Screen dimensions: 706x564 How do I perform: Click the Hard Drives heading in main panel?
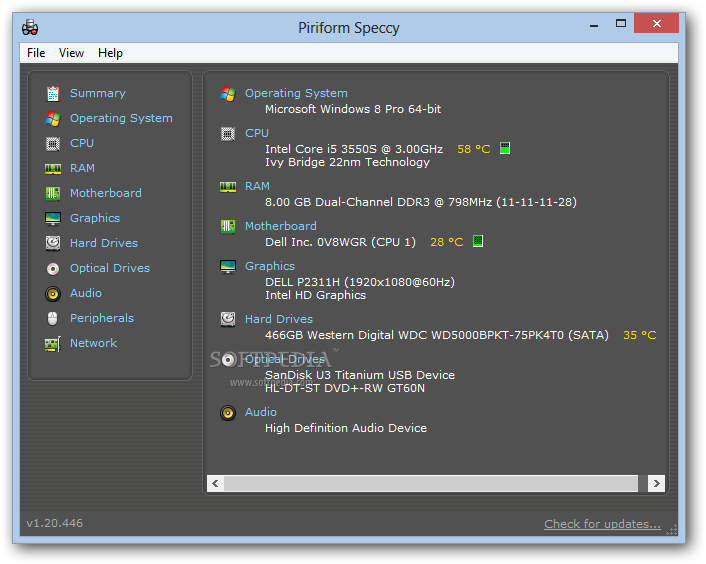tap(278, 319)
